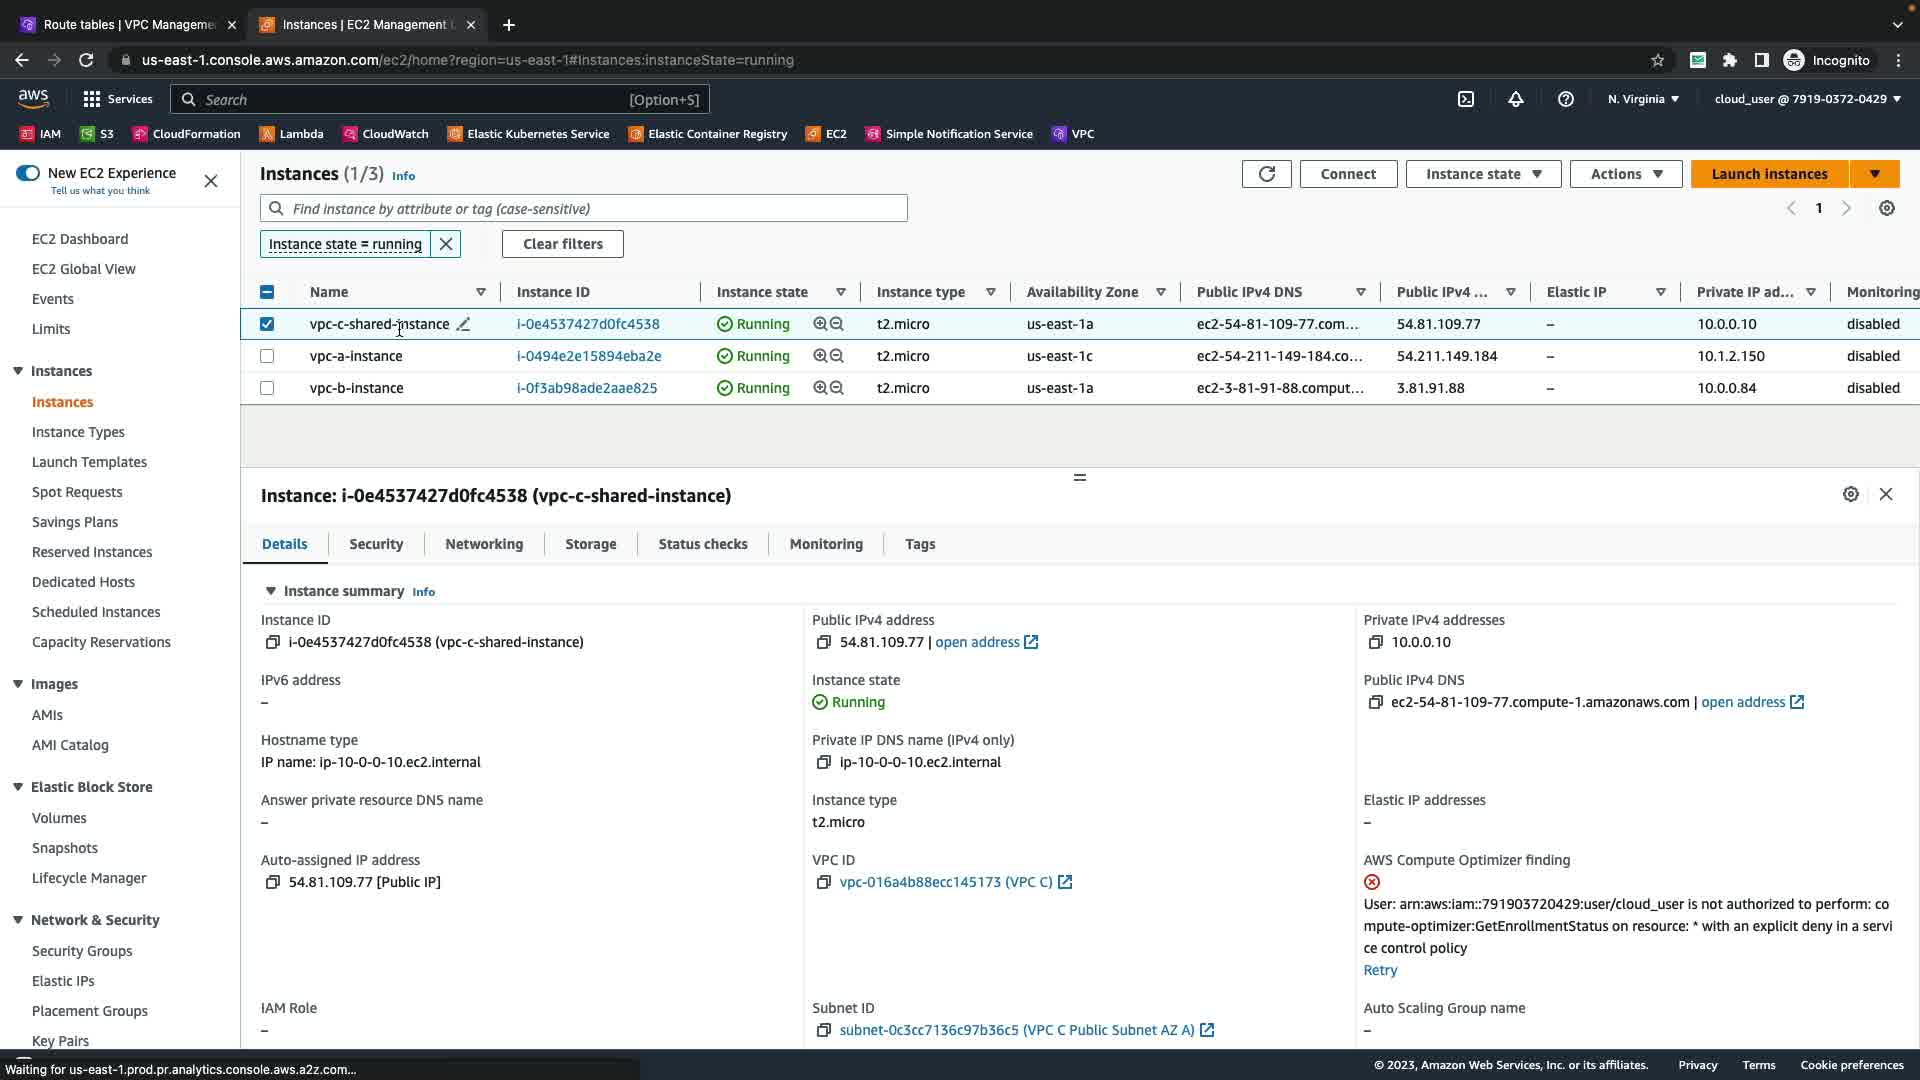Viewport: 1920px width, 1080px height.
Task: Select the vpc-b-instance row checkbox
Action: click(x=267, y=388)
